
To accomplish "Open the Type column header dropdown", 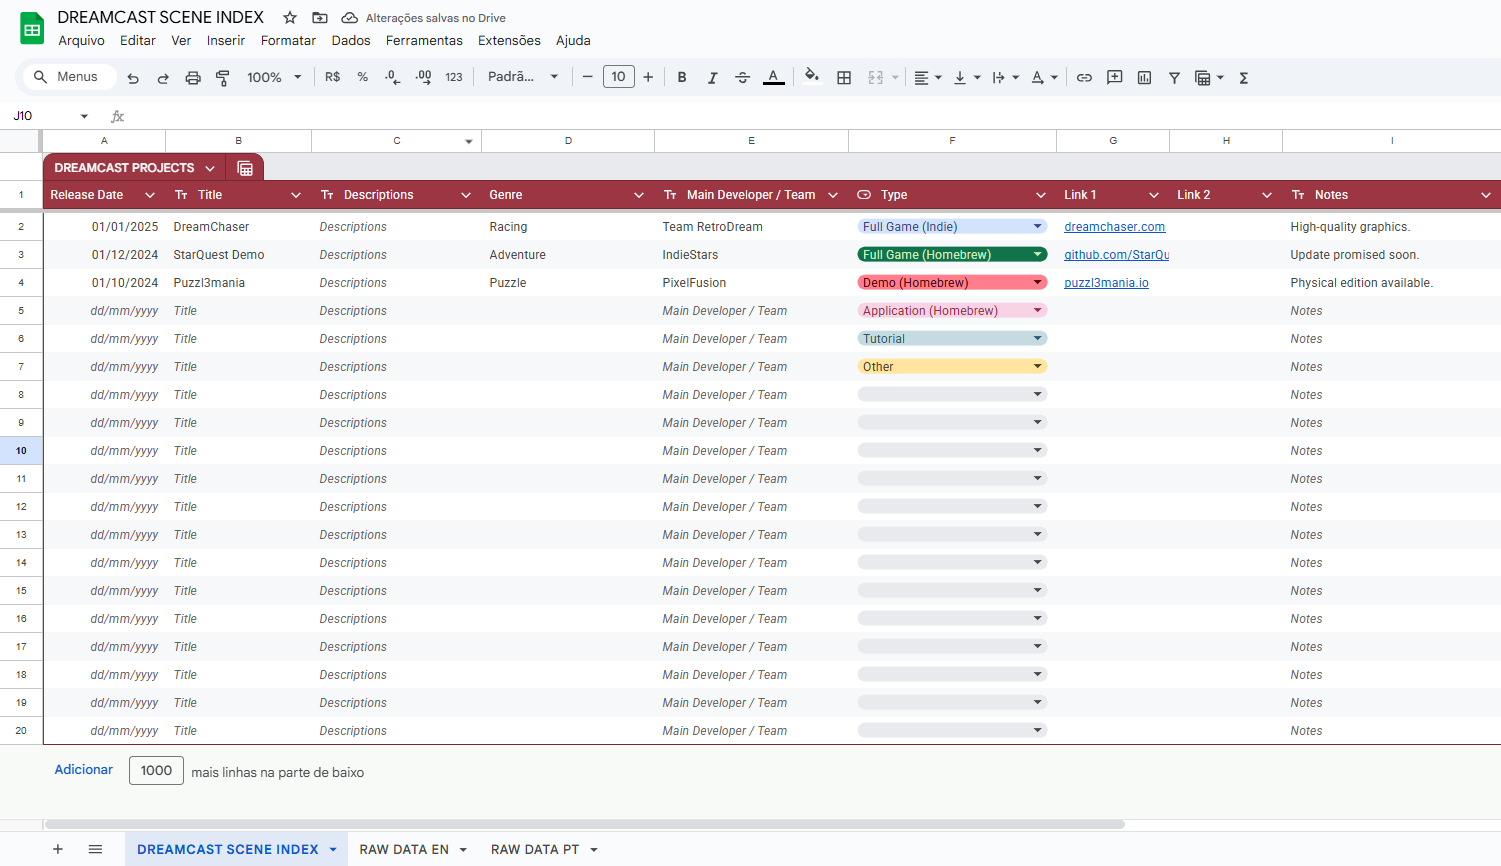I will (1041, 195).
